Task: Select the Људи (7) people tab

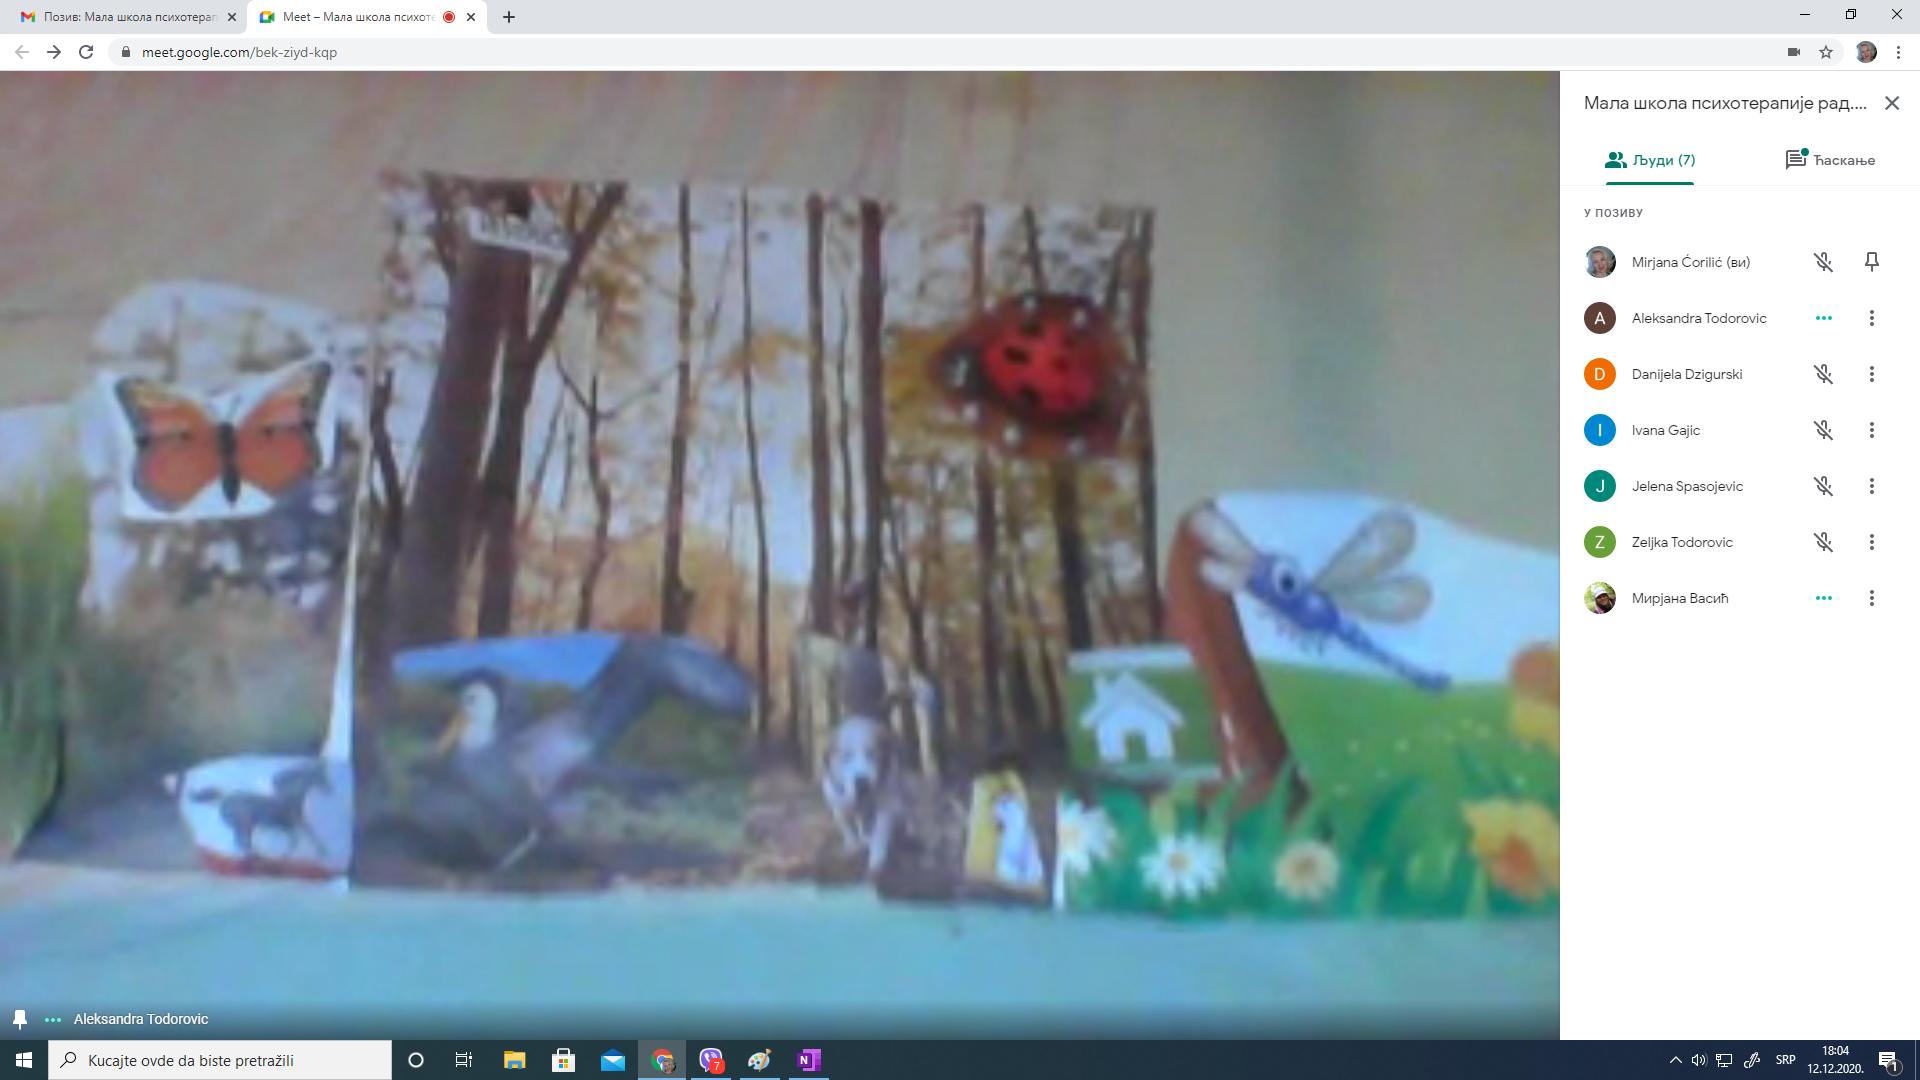Action: 1650,160
